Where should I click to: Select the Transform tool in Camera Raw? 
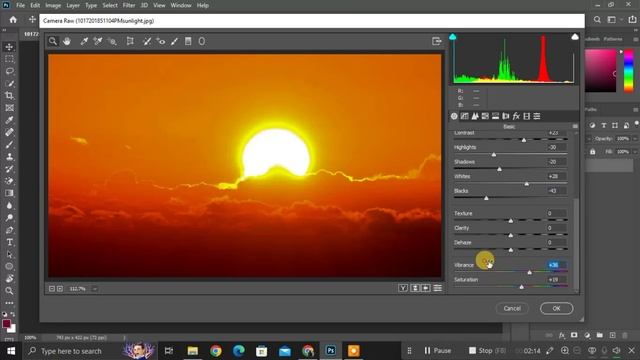coord(130,41)
